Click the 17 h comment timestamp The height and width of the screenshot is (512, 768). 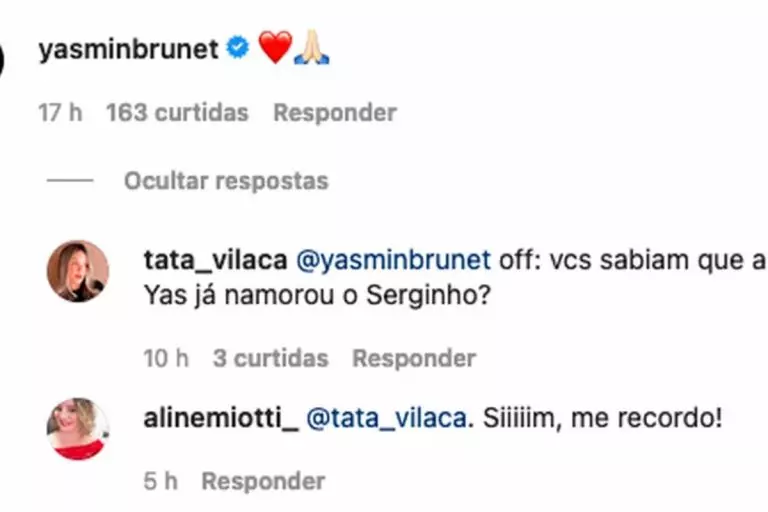coord(60,113)
